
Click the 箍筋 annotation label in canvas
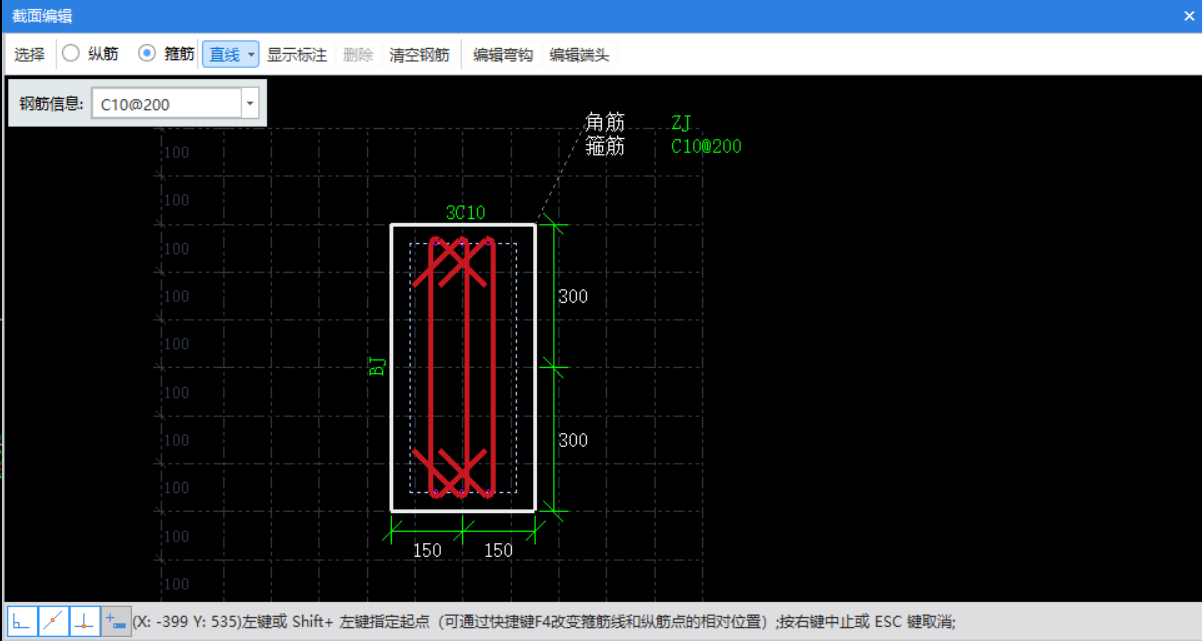pos(605,146)
